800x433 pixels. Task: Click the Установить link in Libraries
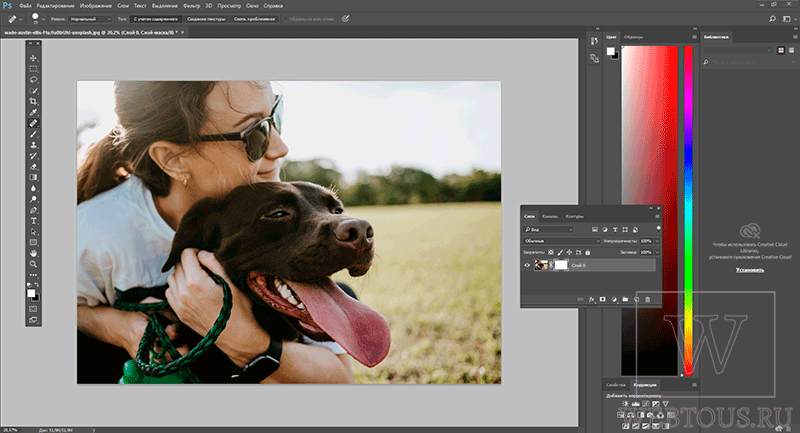(x=749, y=270)
